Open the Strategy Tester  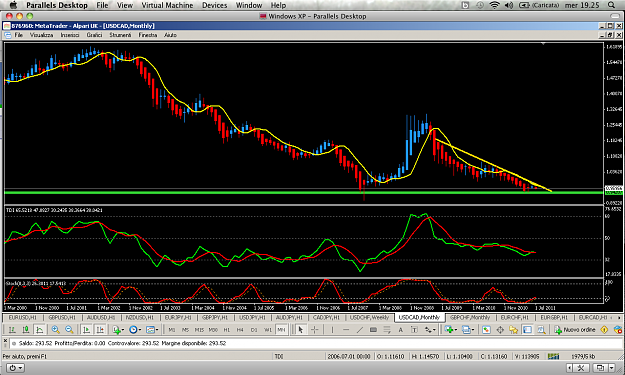coord(541,330)
